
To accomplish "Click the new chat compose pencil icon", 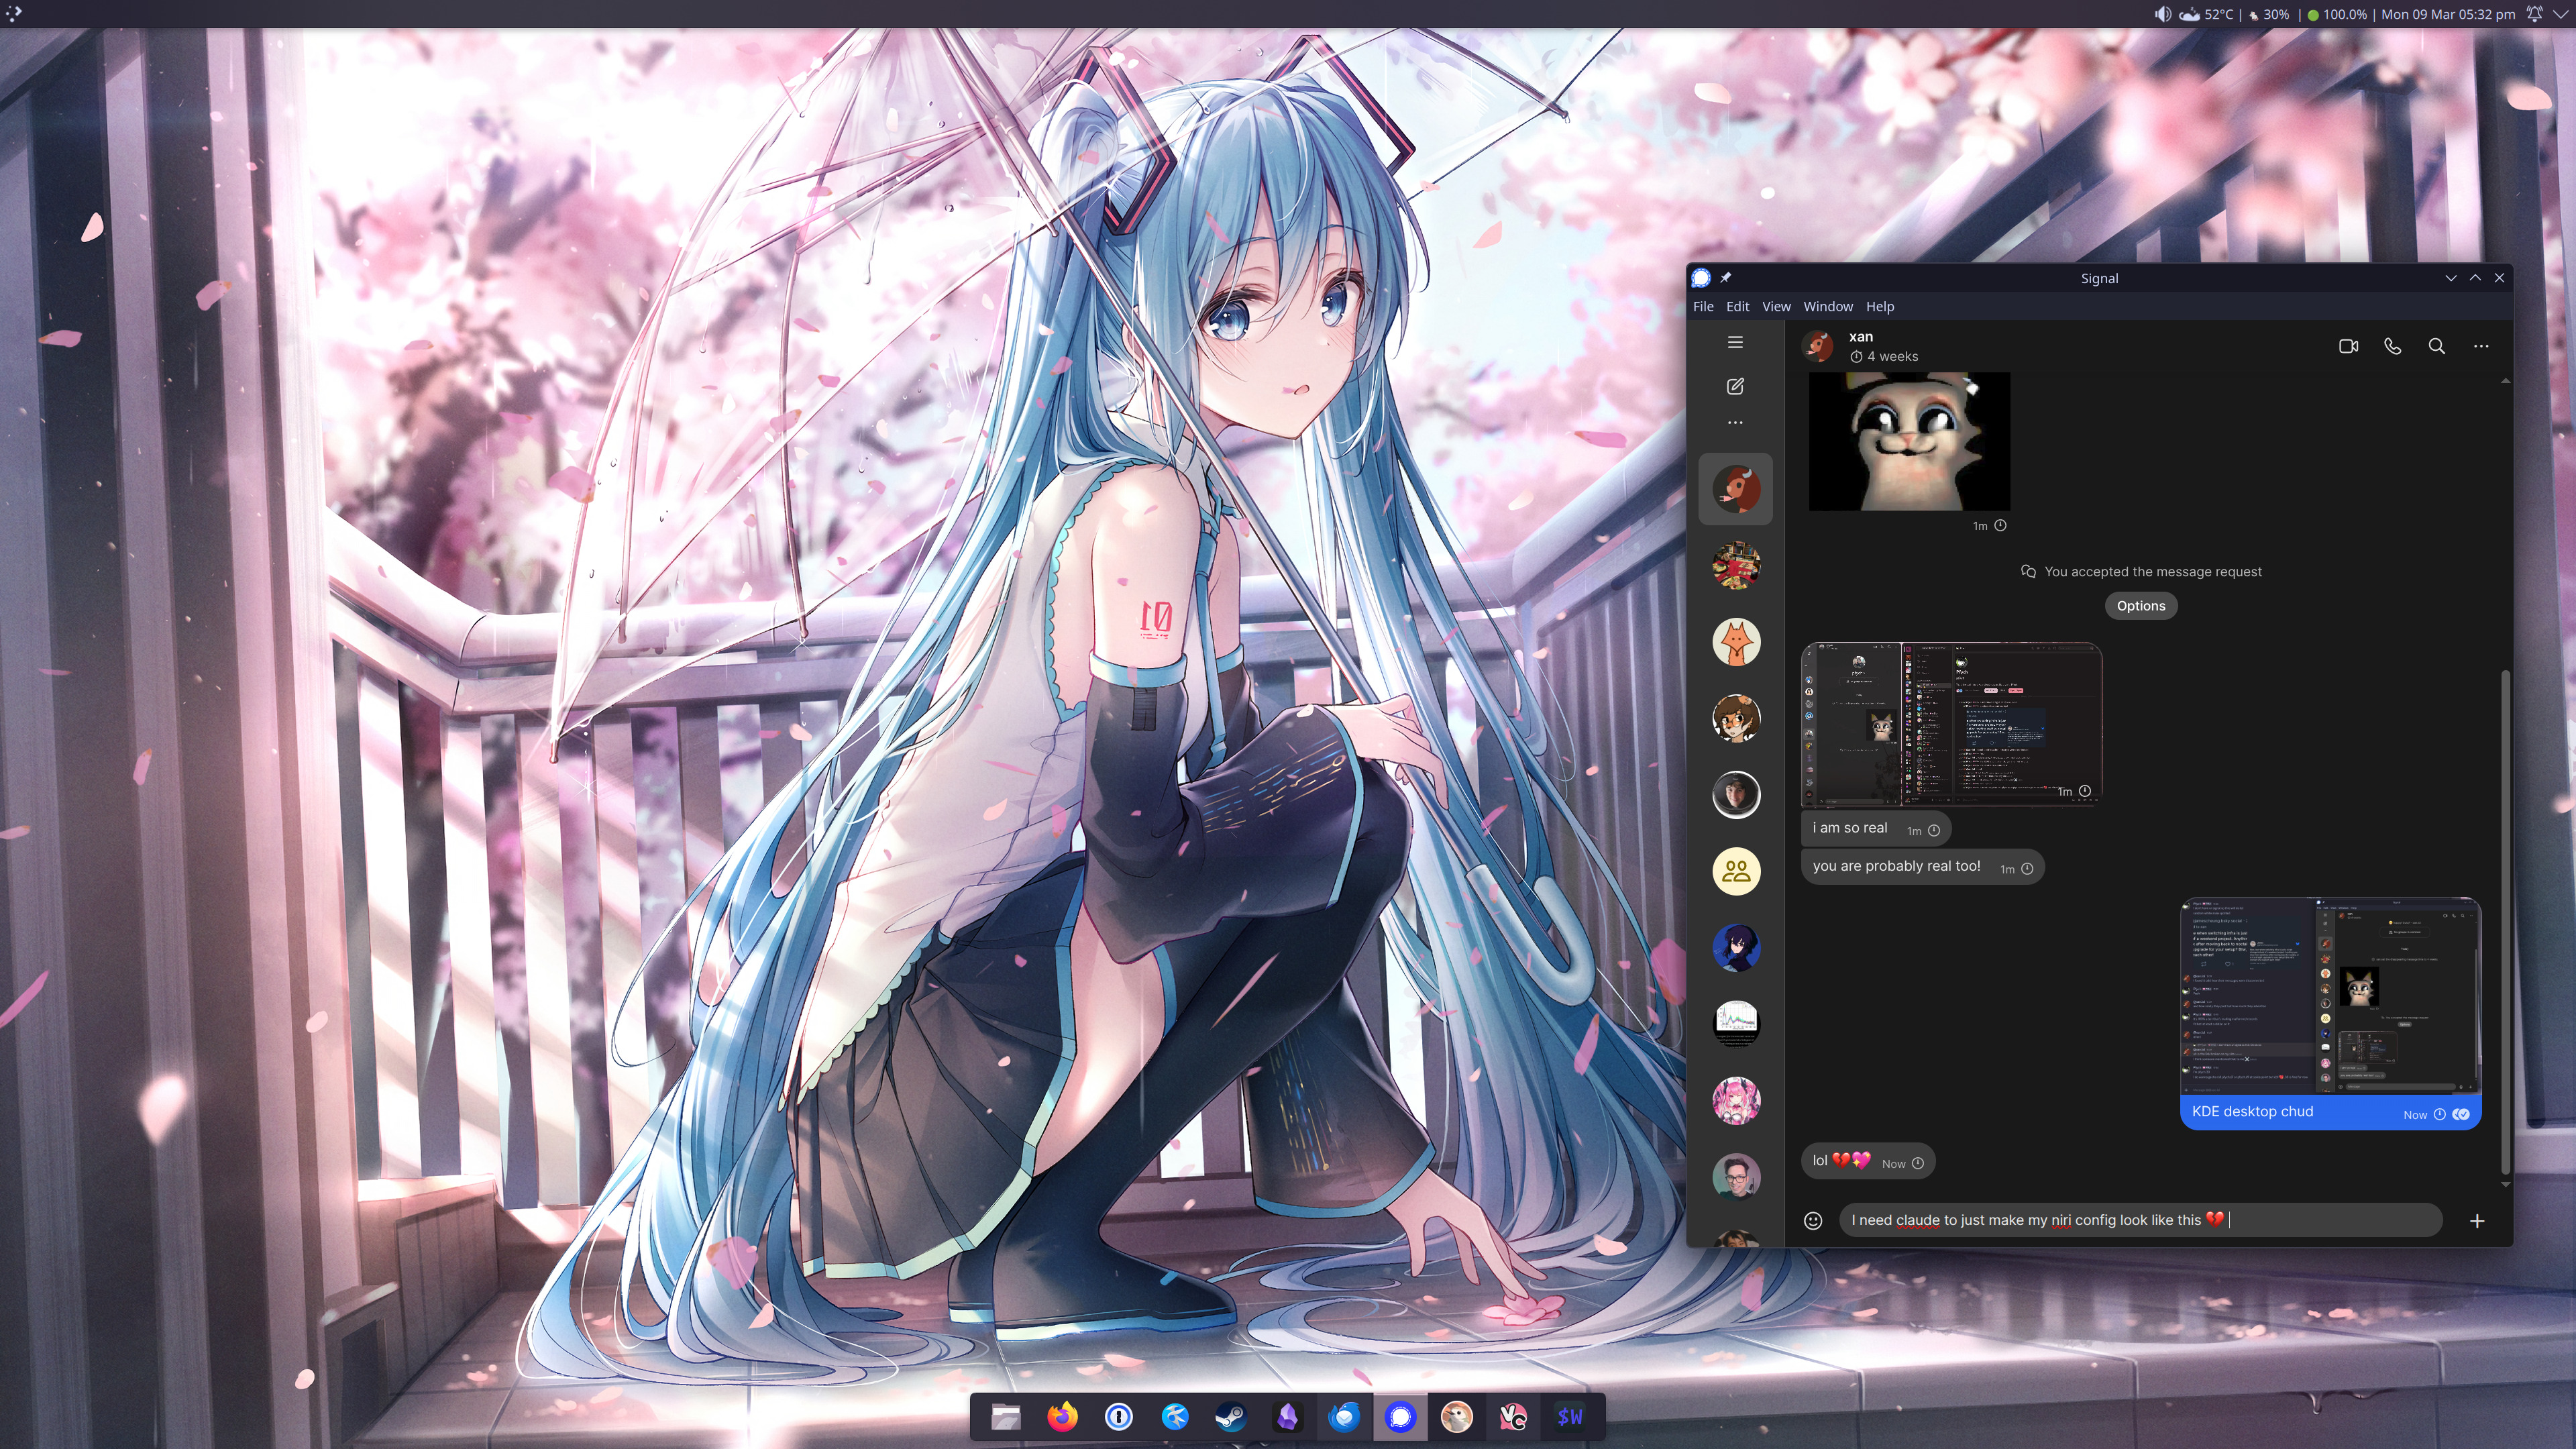I will click(1735, 386).
